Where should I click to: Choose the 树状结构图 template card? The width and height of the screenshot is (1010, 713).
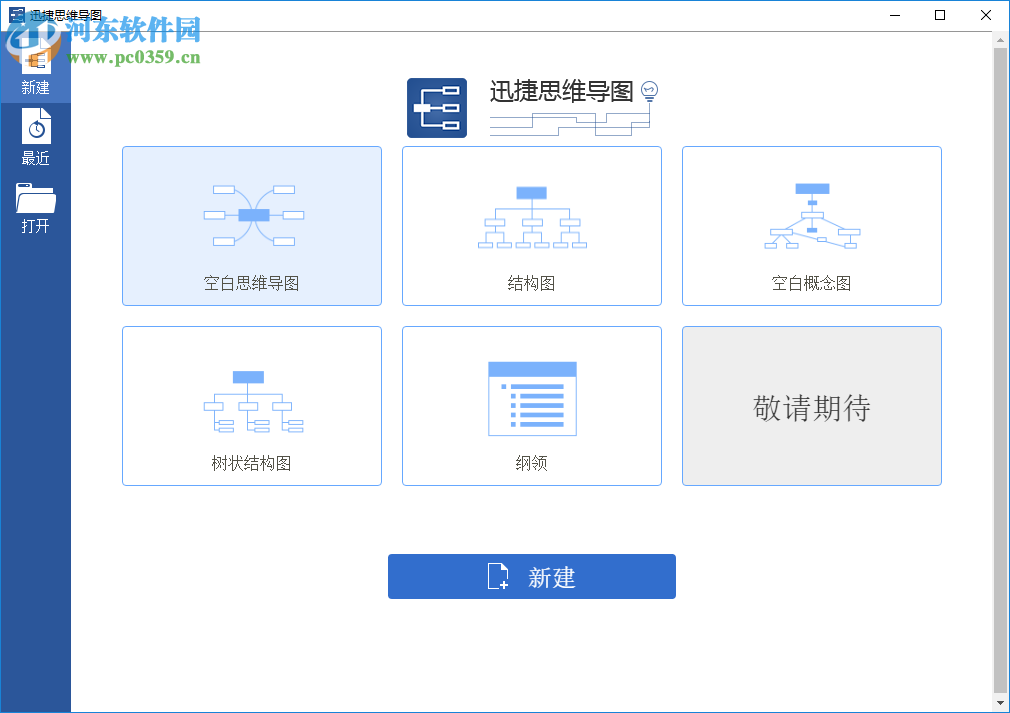click(x=251, y=406)
